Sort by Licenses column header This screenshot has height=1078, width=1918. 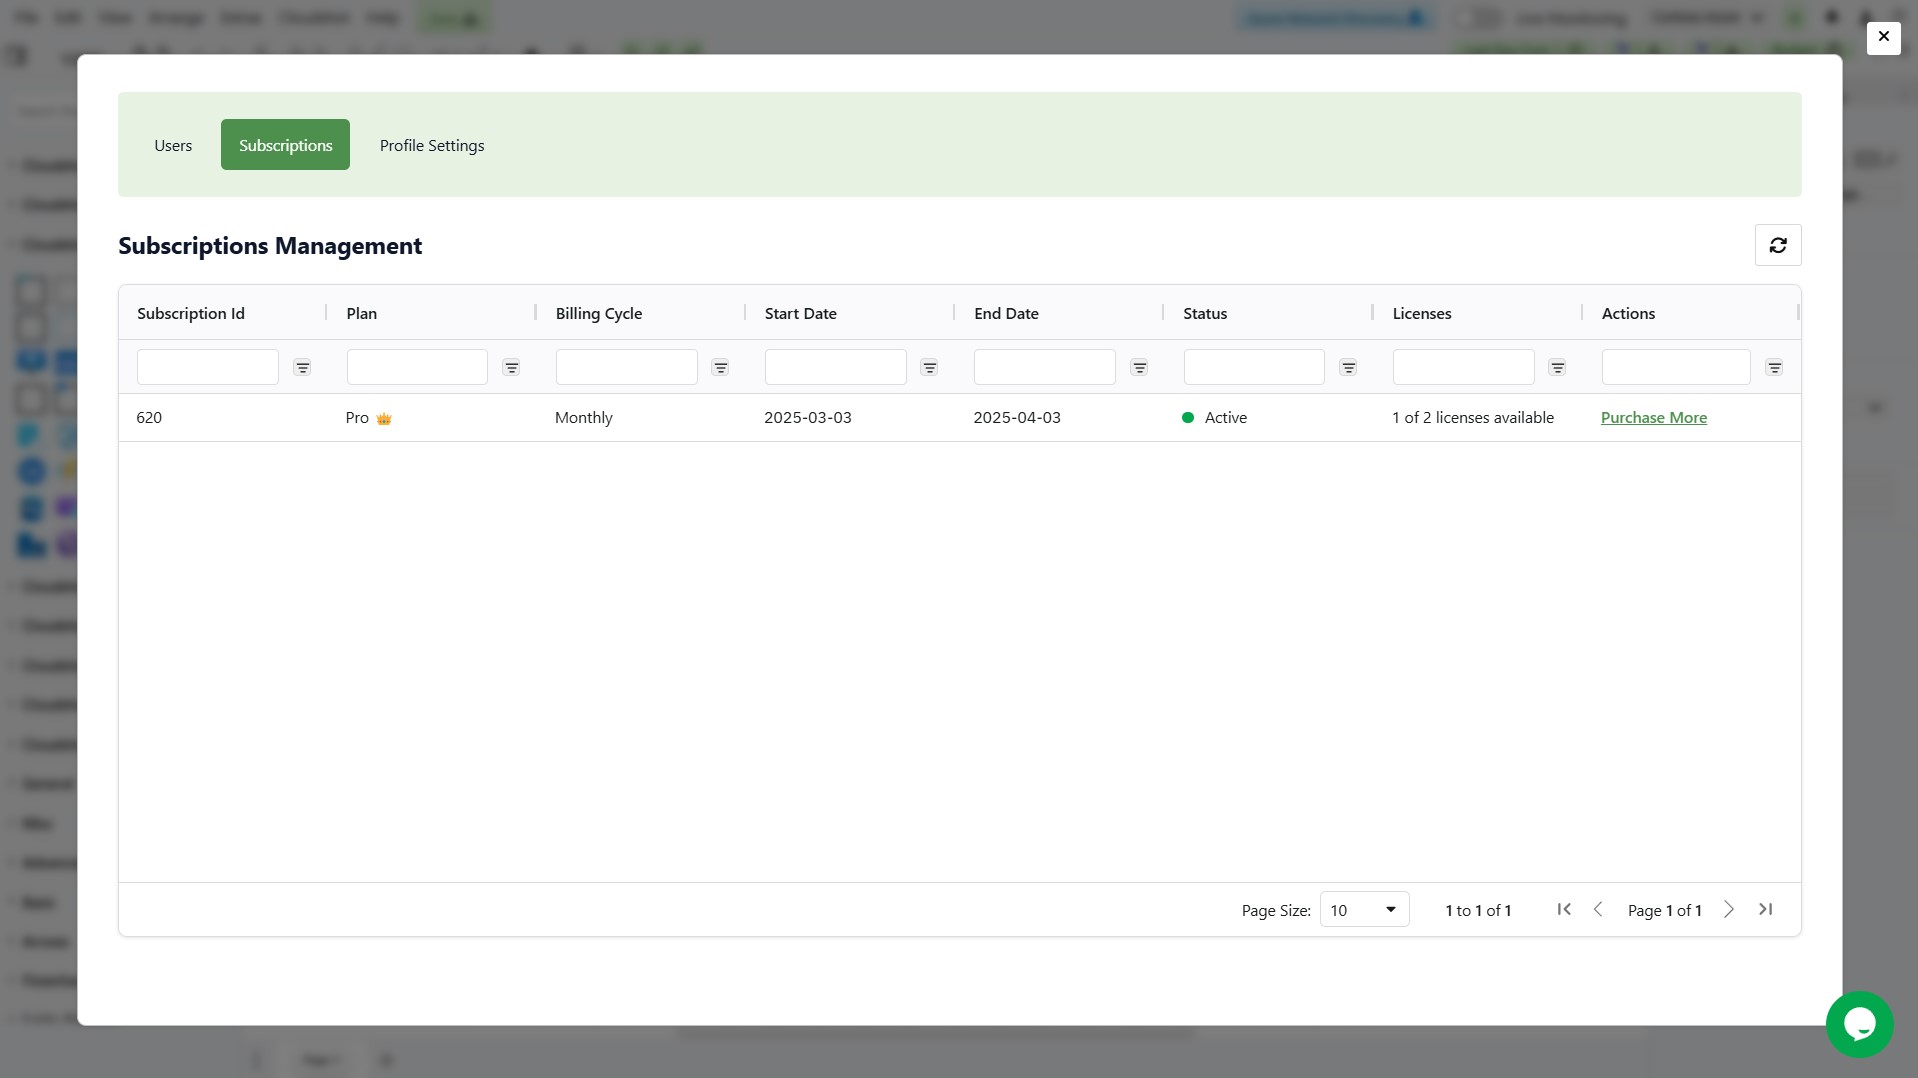click(1422, 313)
